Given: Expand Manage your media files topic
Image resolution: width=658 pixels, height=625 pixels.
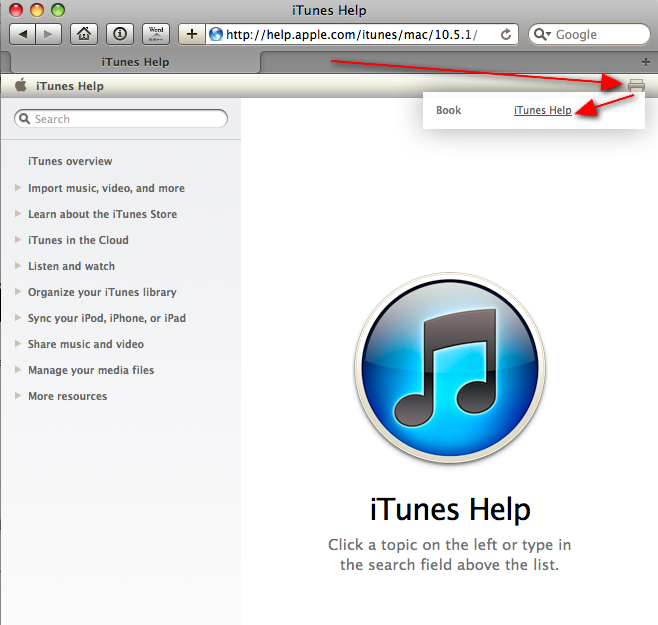Looking at the screenshot, I should click(18, 370).
